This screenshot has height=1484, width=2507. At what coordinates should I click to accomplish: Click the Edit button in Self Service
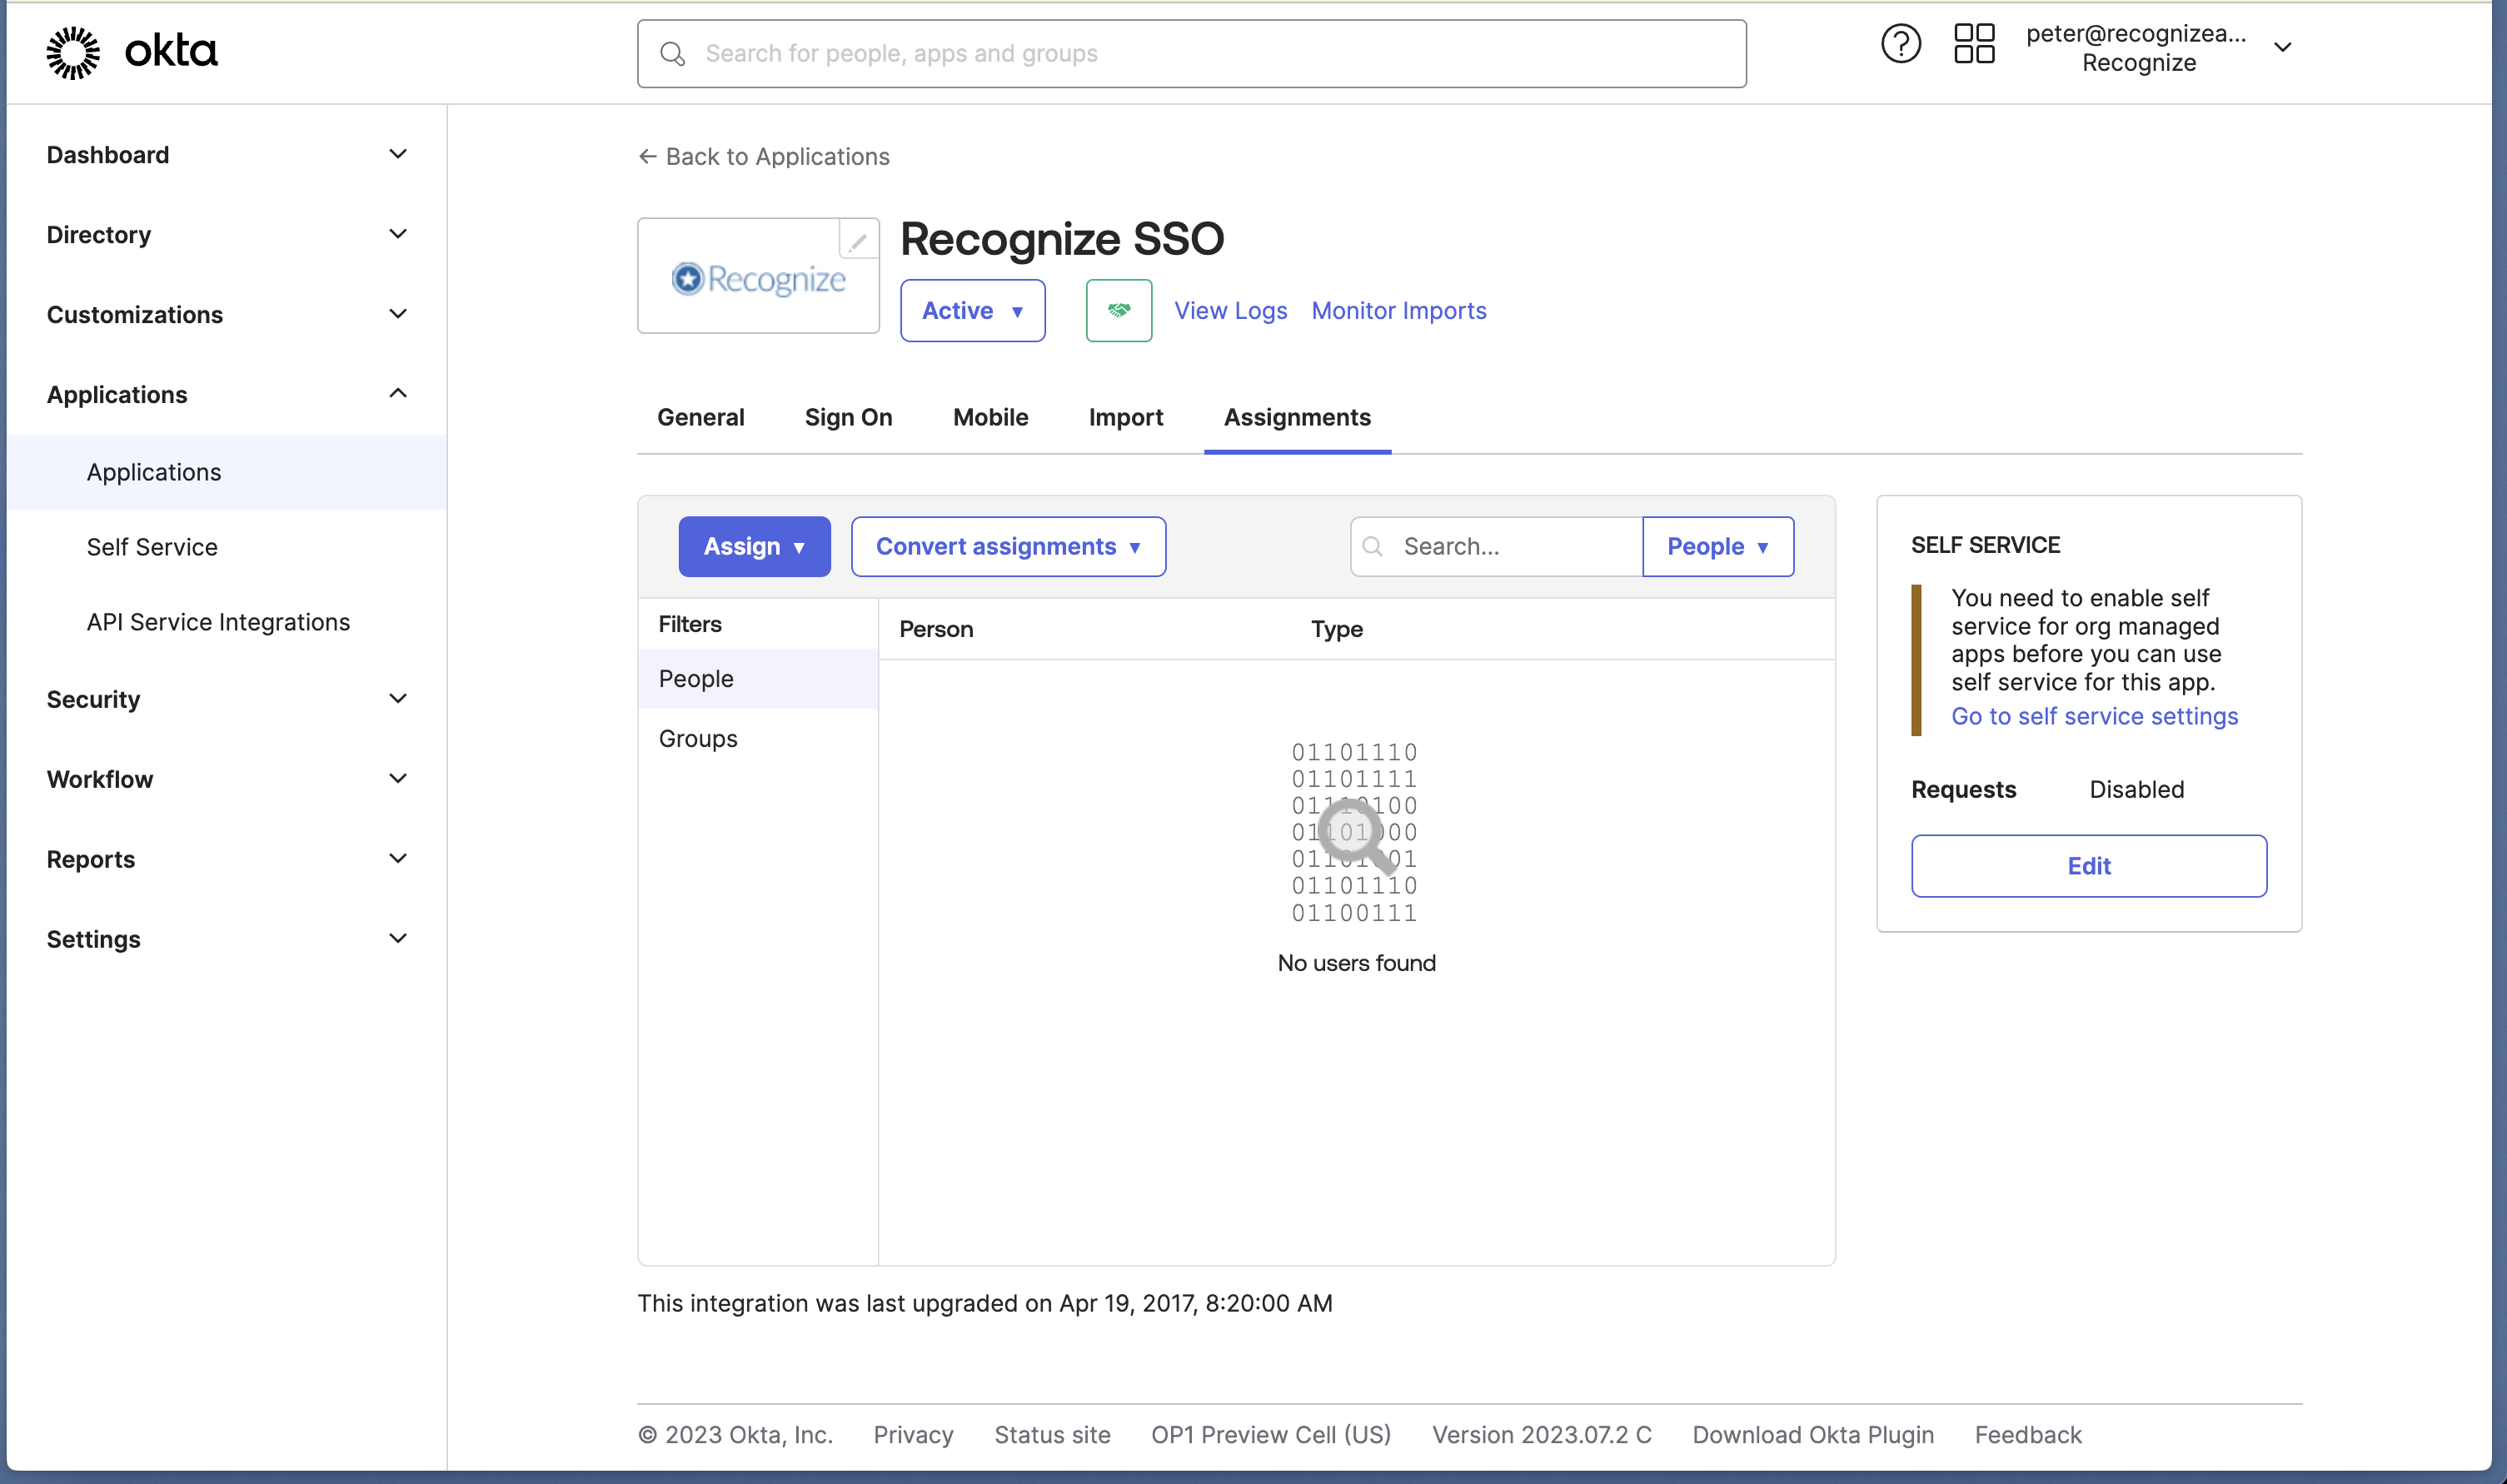[2088, 866]
